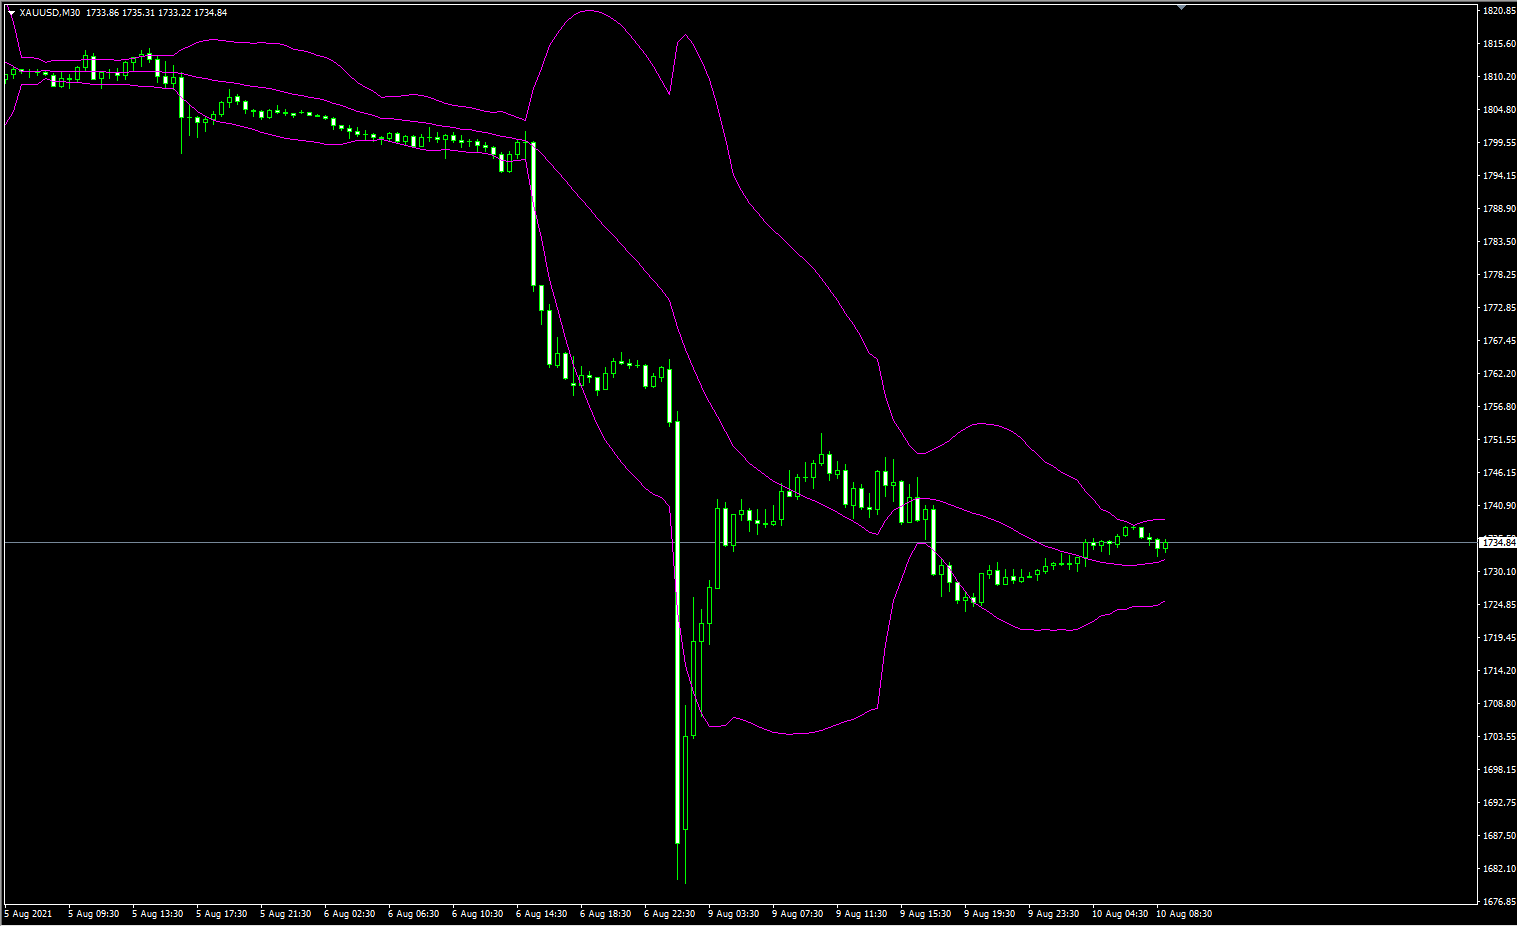Select the '9 Aug 03:30' time label
Viewport: 1517px width, 927px height.
click(733, 914)
